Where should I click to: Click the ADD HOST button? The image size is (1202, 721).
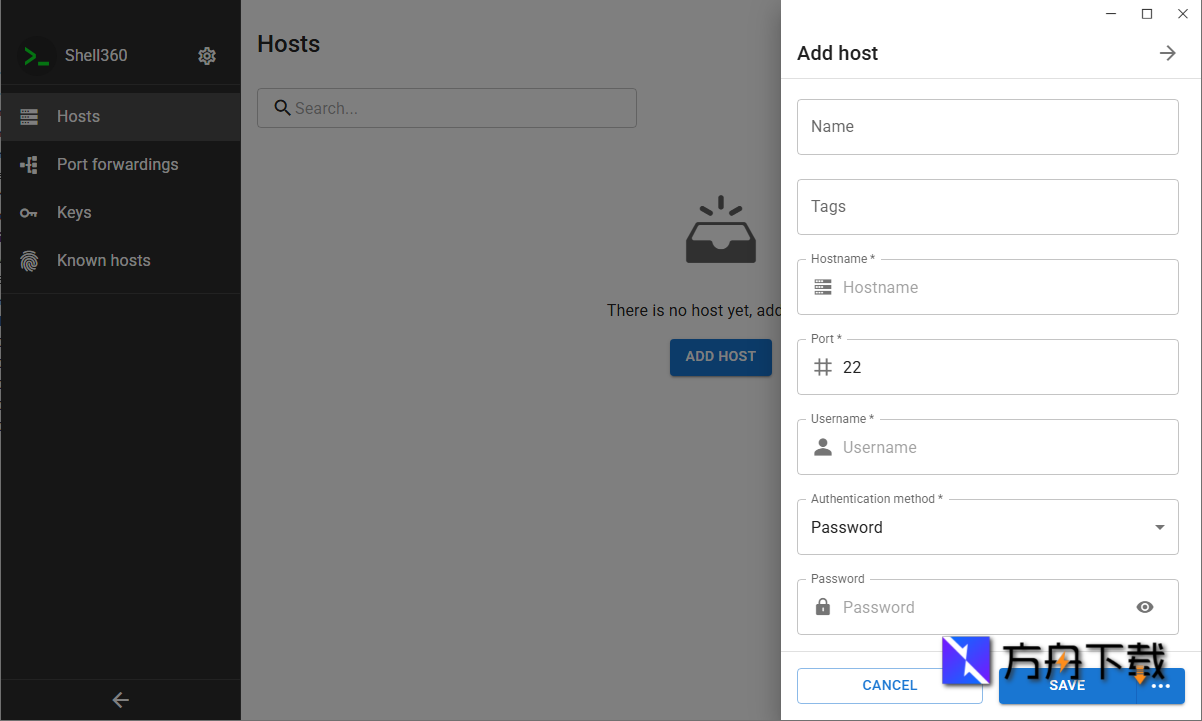point(720,357)
